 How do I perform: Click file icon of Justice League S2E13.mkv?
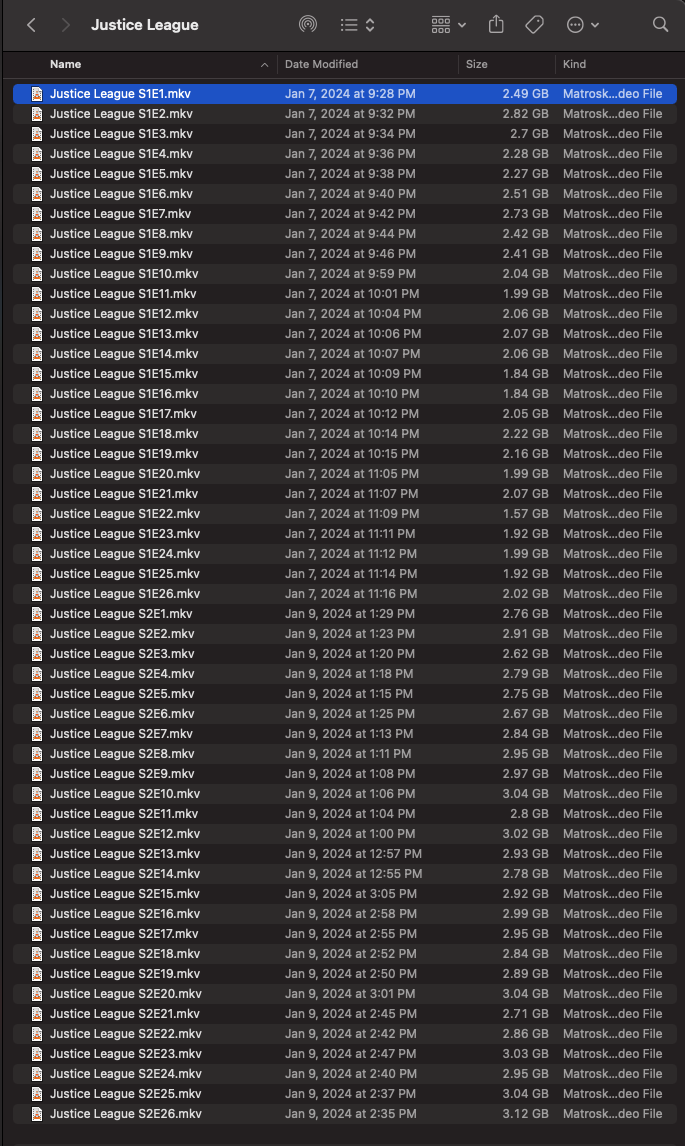point(37,854)
